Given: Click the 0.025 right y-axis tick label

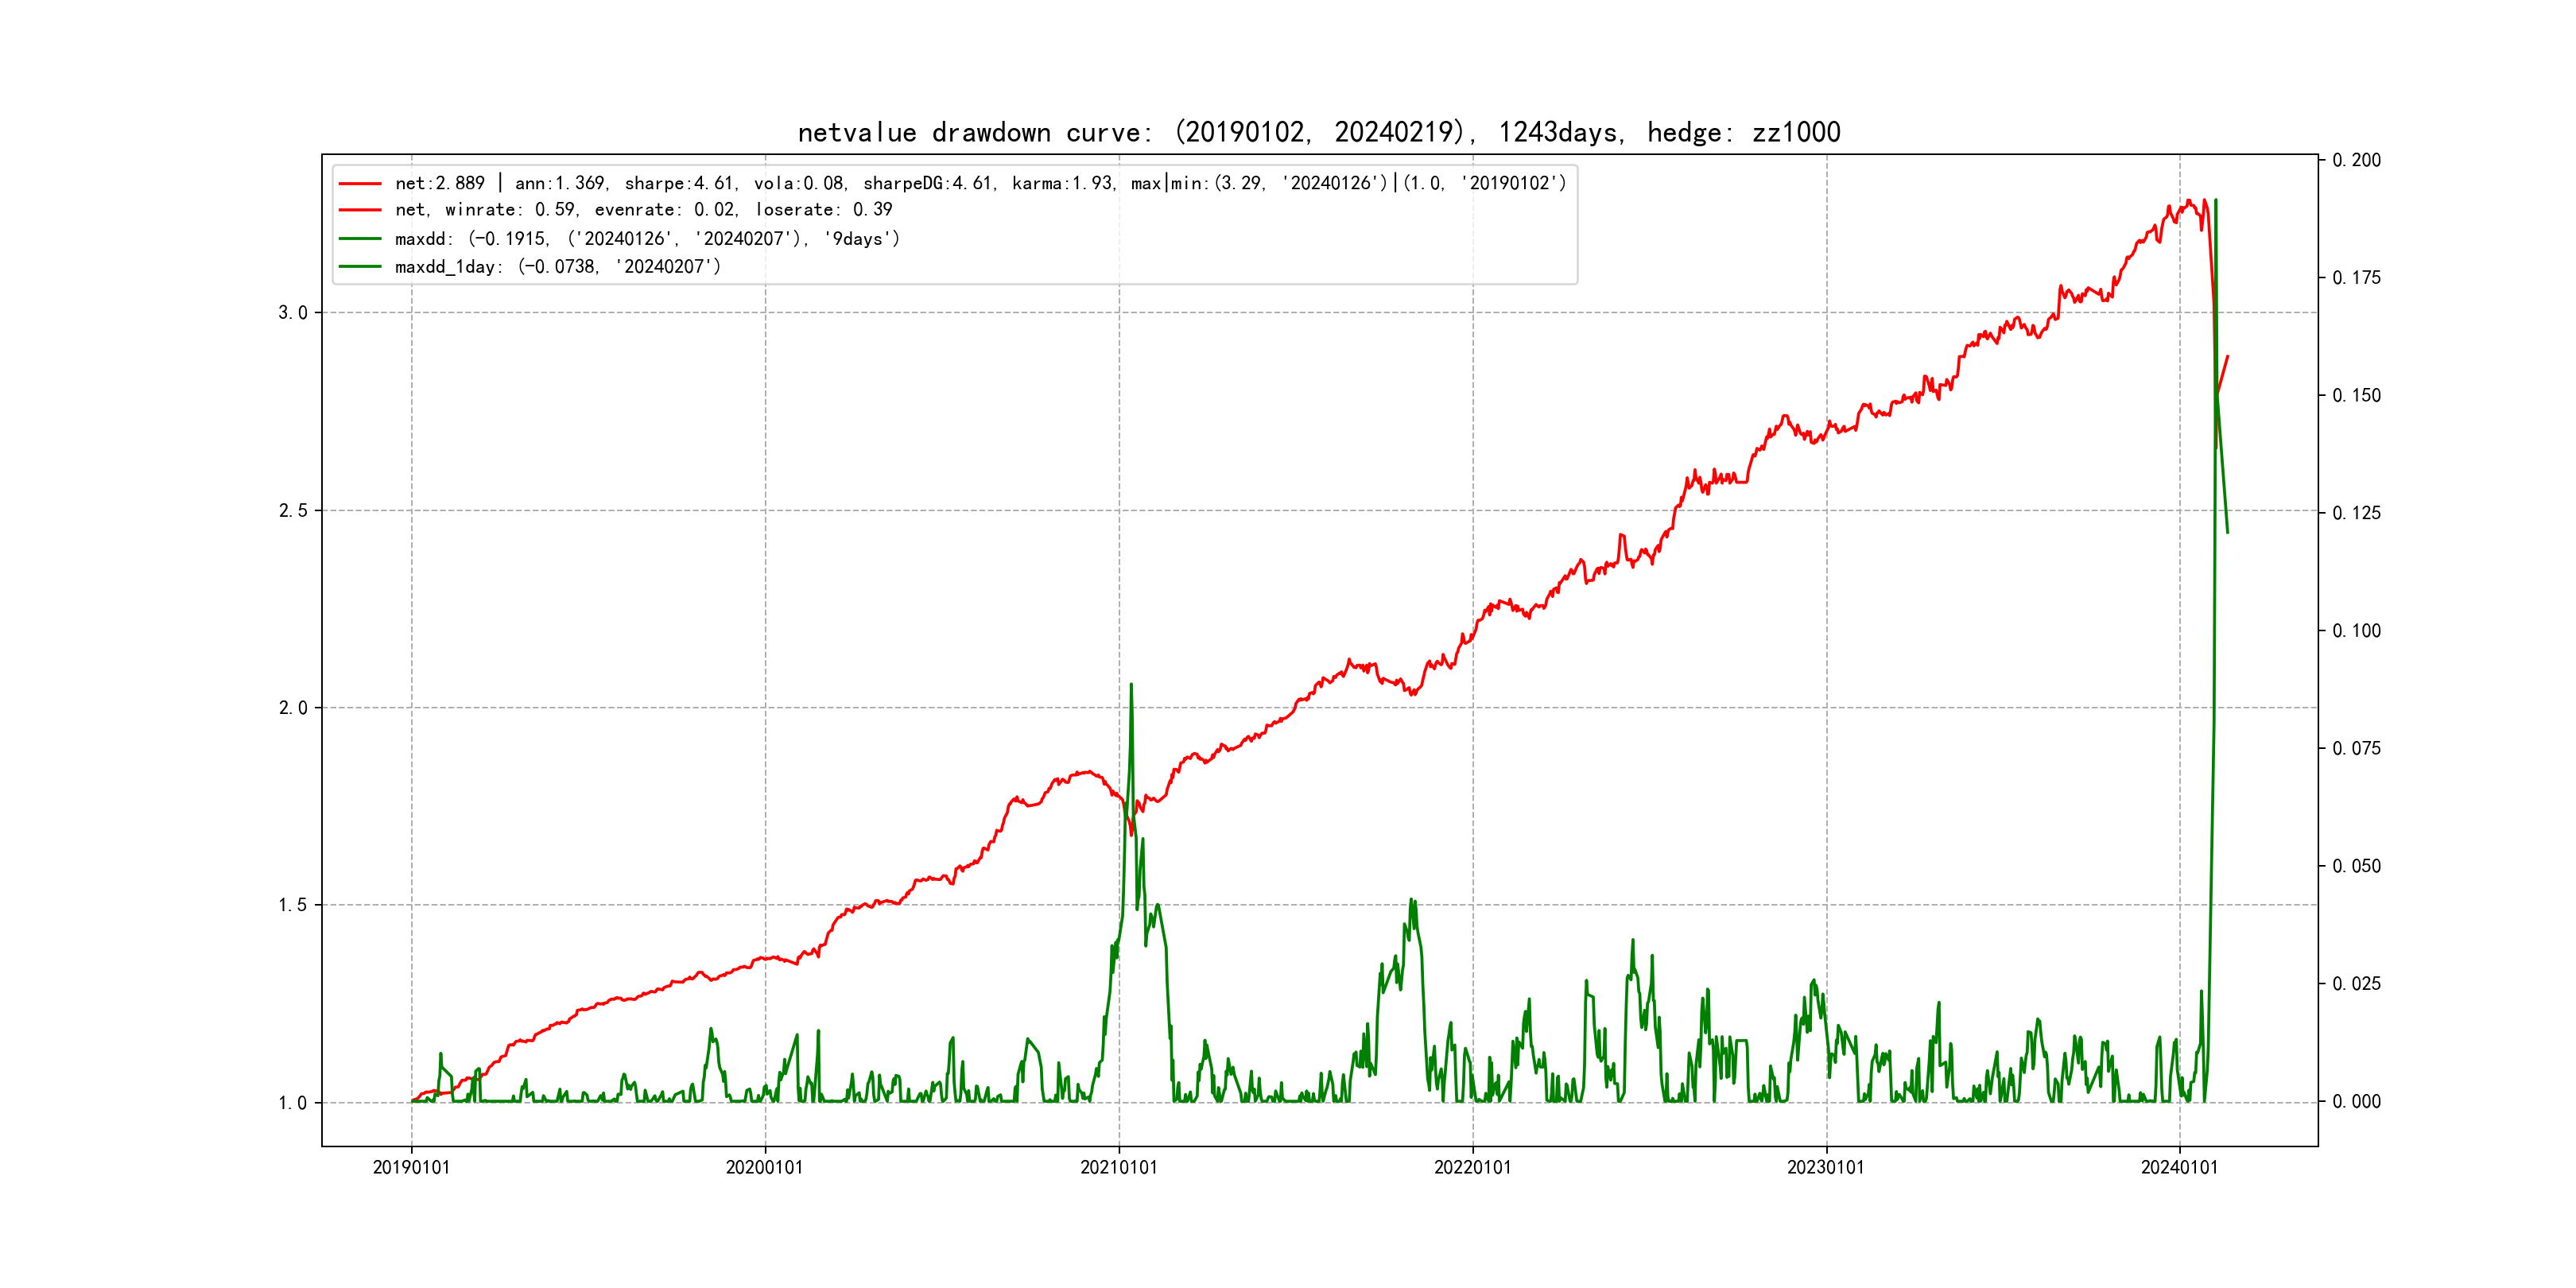Looking at the screenshot, I should pos(2356,984).
